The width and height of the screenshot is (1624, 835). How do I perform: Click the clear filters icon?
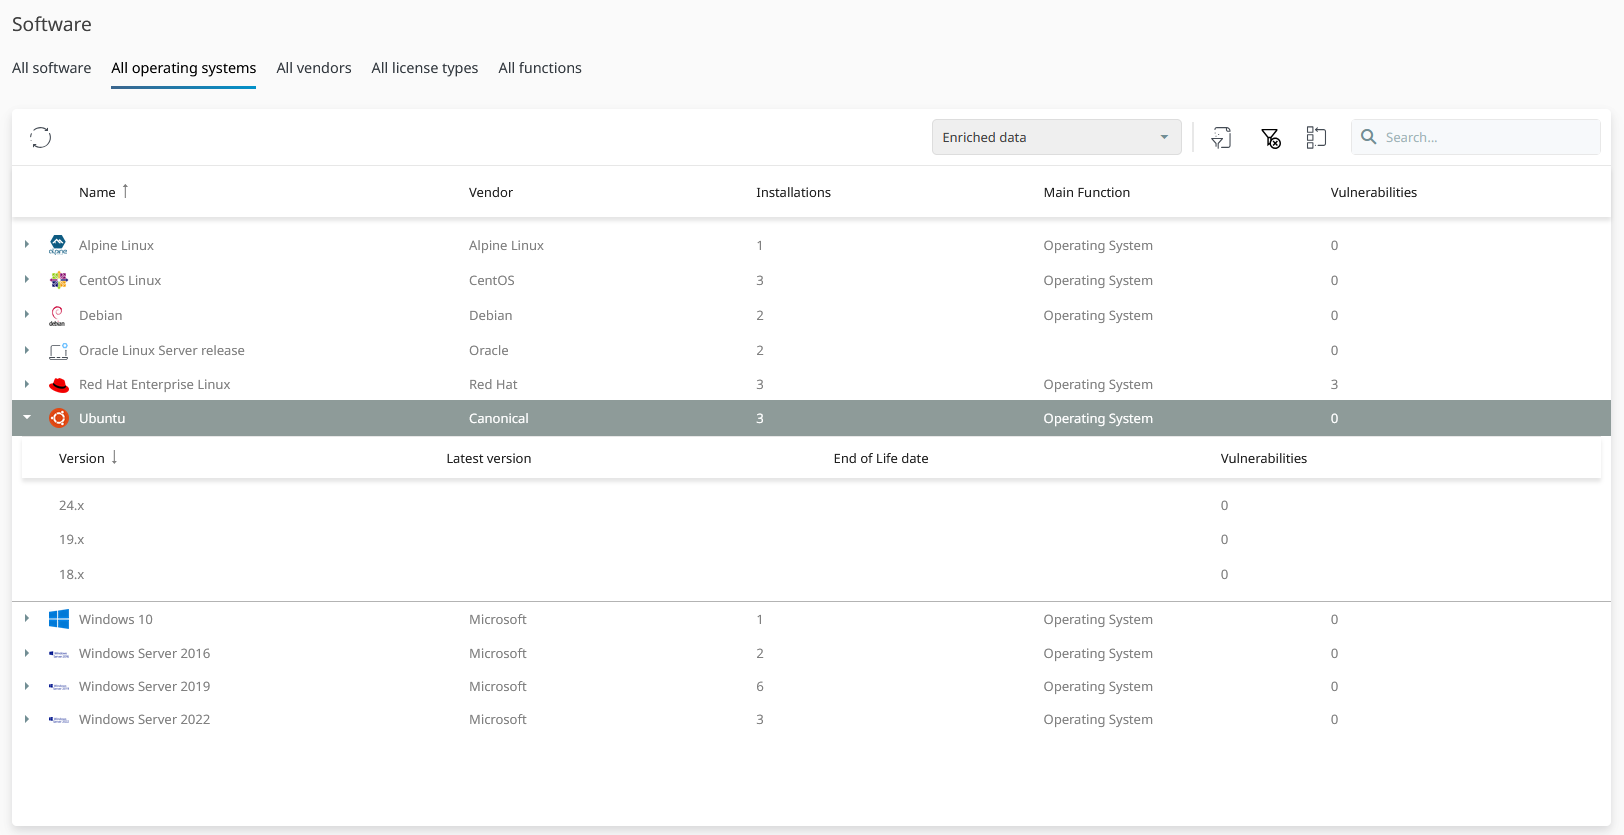[x=1270, y=138]
